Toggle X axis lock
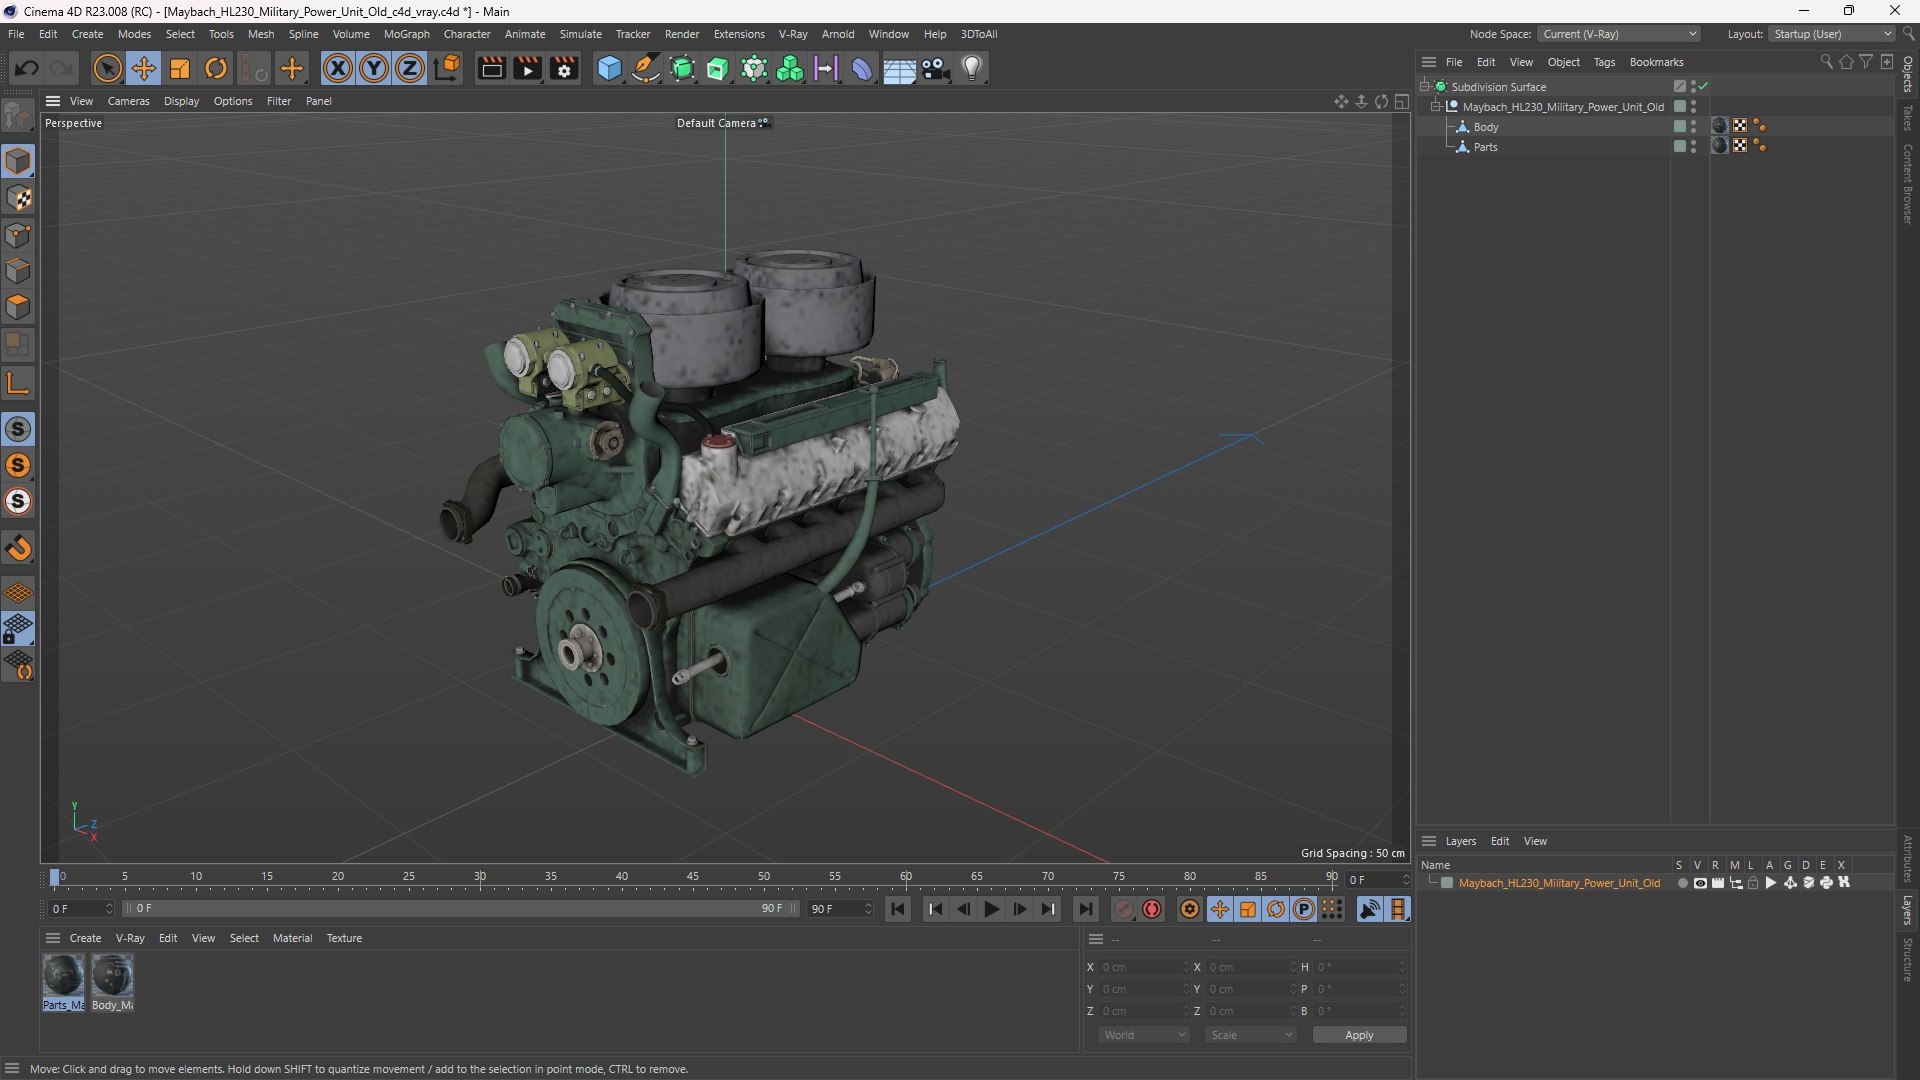This screenshot has height=1080, width=1920. (x=338, y=68)
